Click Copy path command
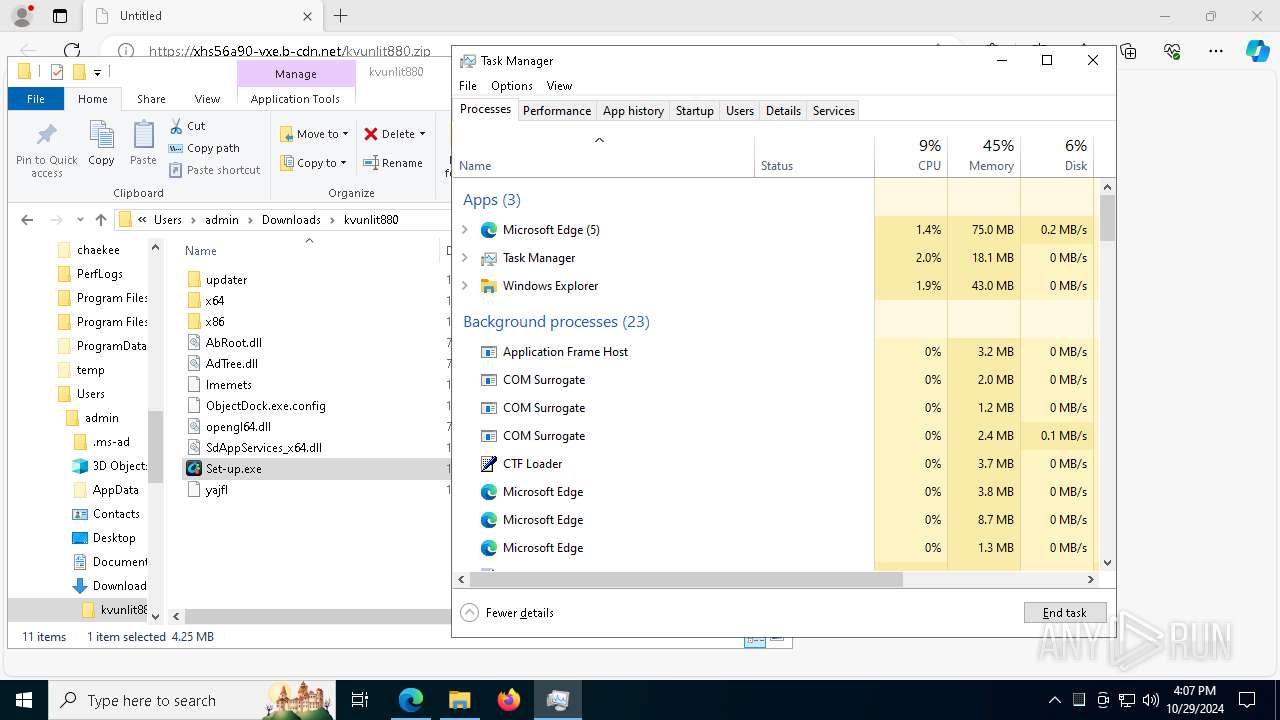Viewport: 1280px width, 720px height. 204,148
